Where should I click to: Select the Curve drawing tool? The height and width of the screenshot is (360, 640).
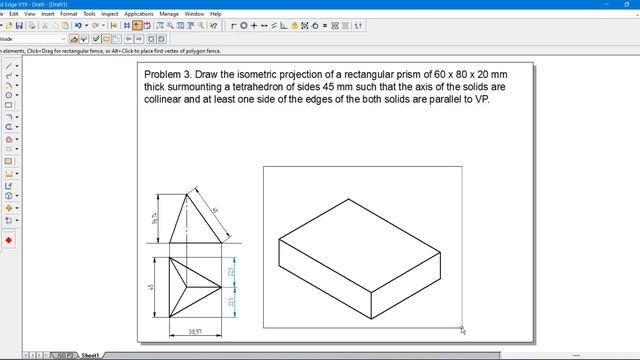click(9, 76)
